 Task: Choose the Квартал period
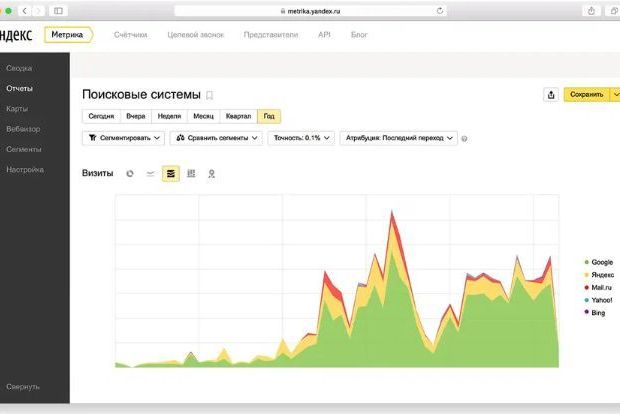click(x=238, y=116)
